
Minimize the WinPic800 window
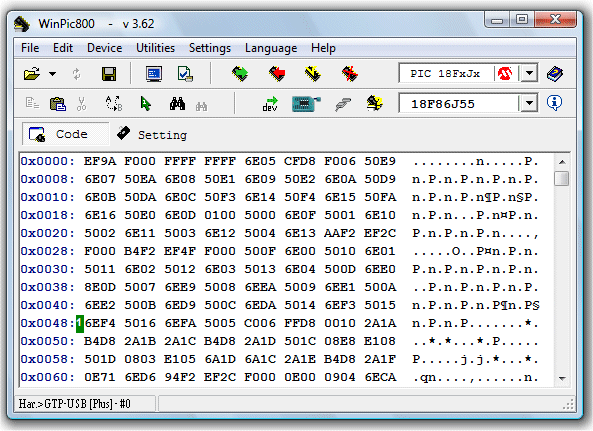tap(497, 20)
